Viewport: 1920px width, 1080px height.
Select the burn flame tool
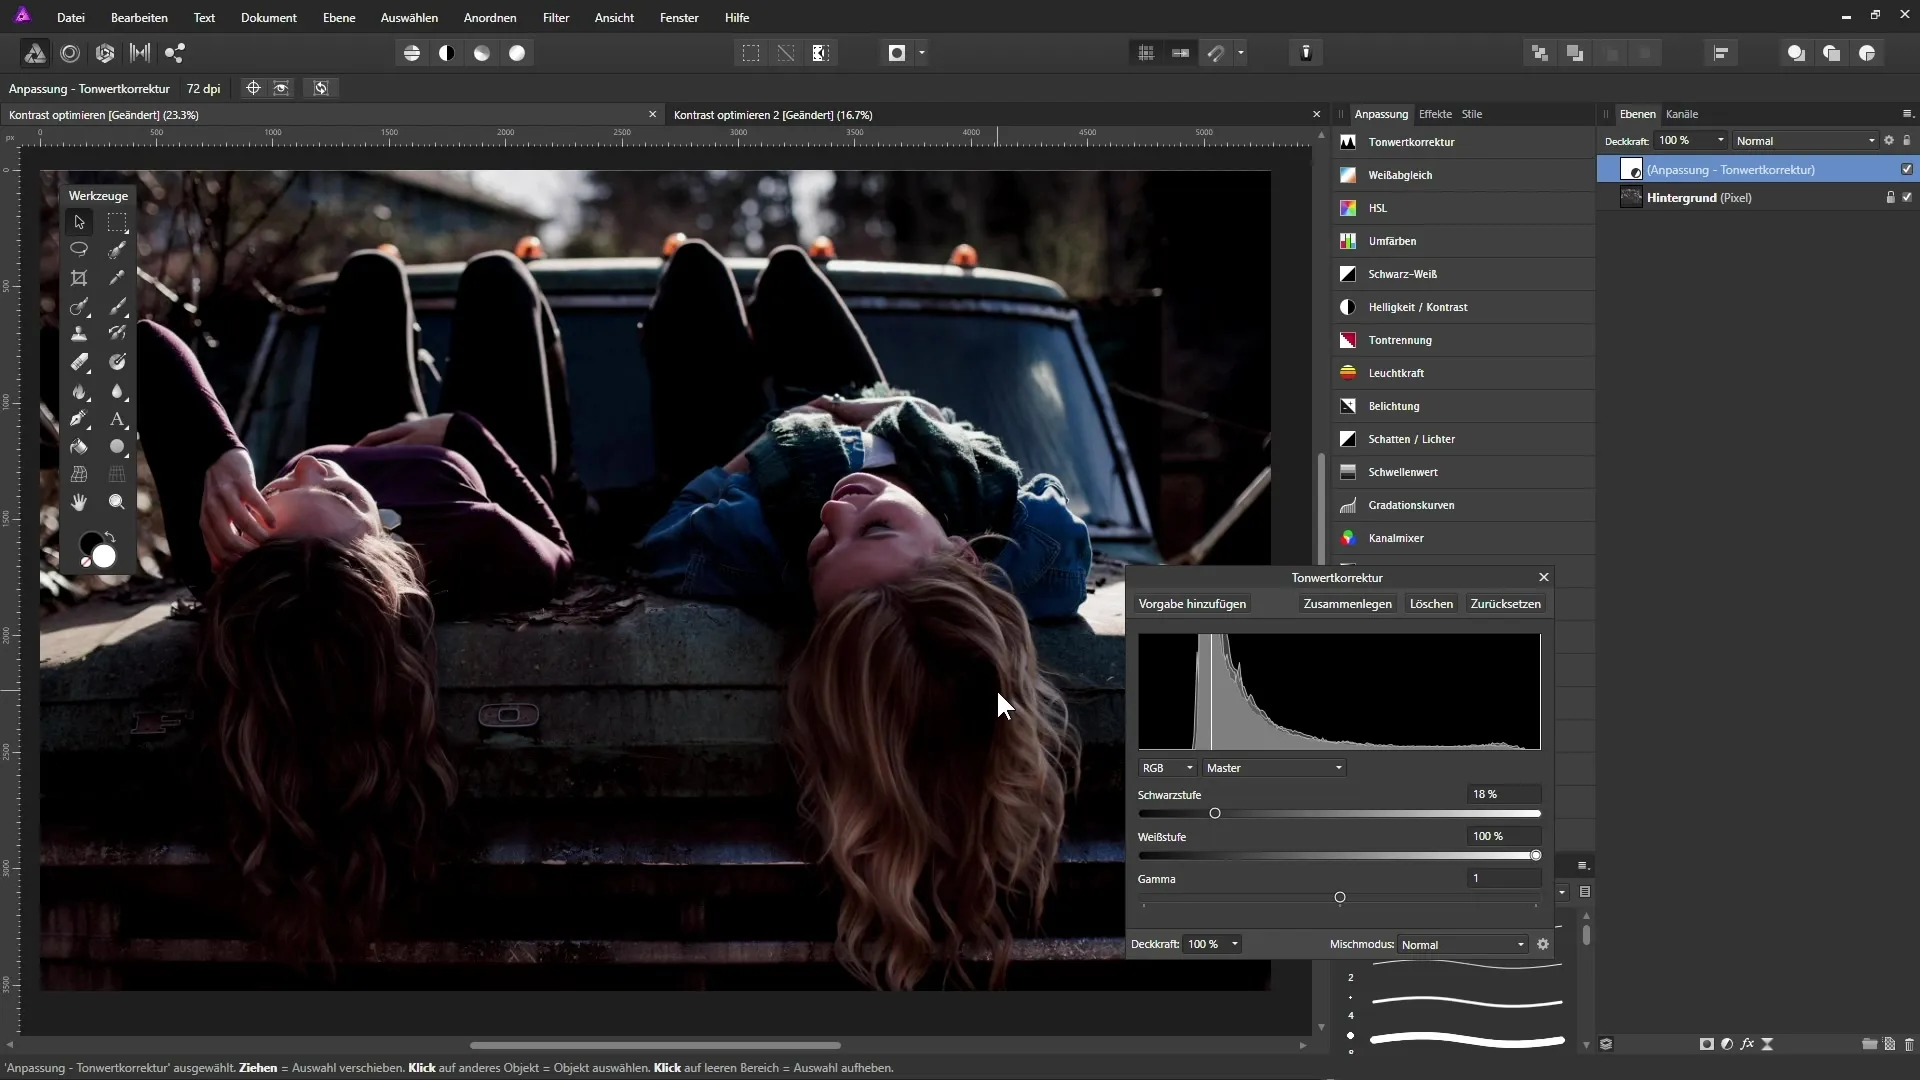click(79, 391)
